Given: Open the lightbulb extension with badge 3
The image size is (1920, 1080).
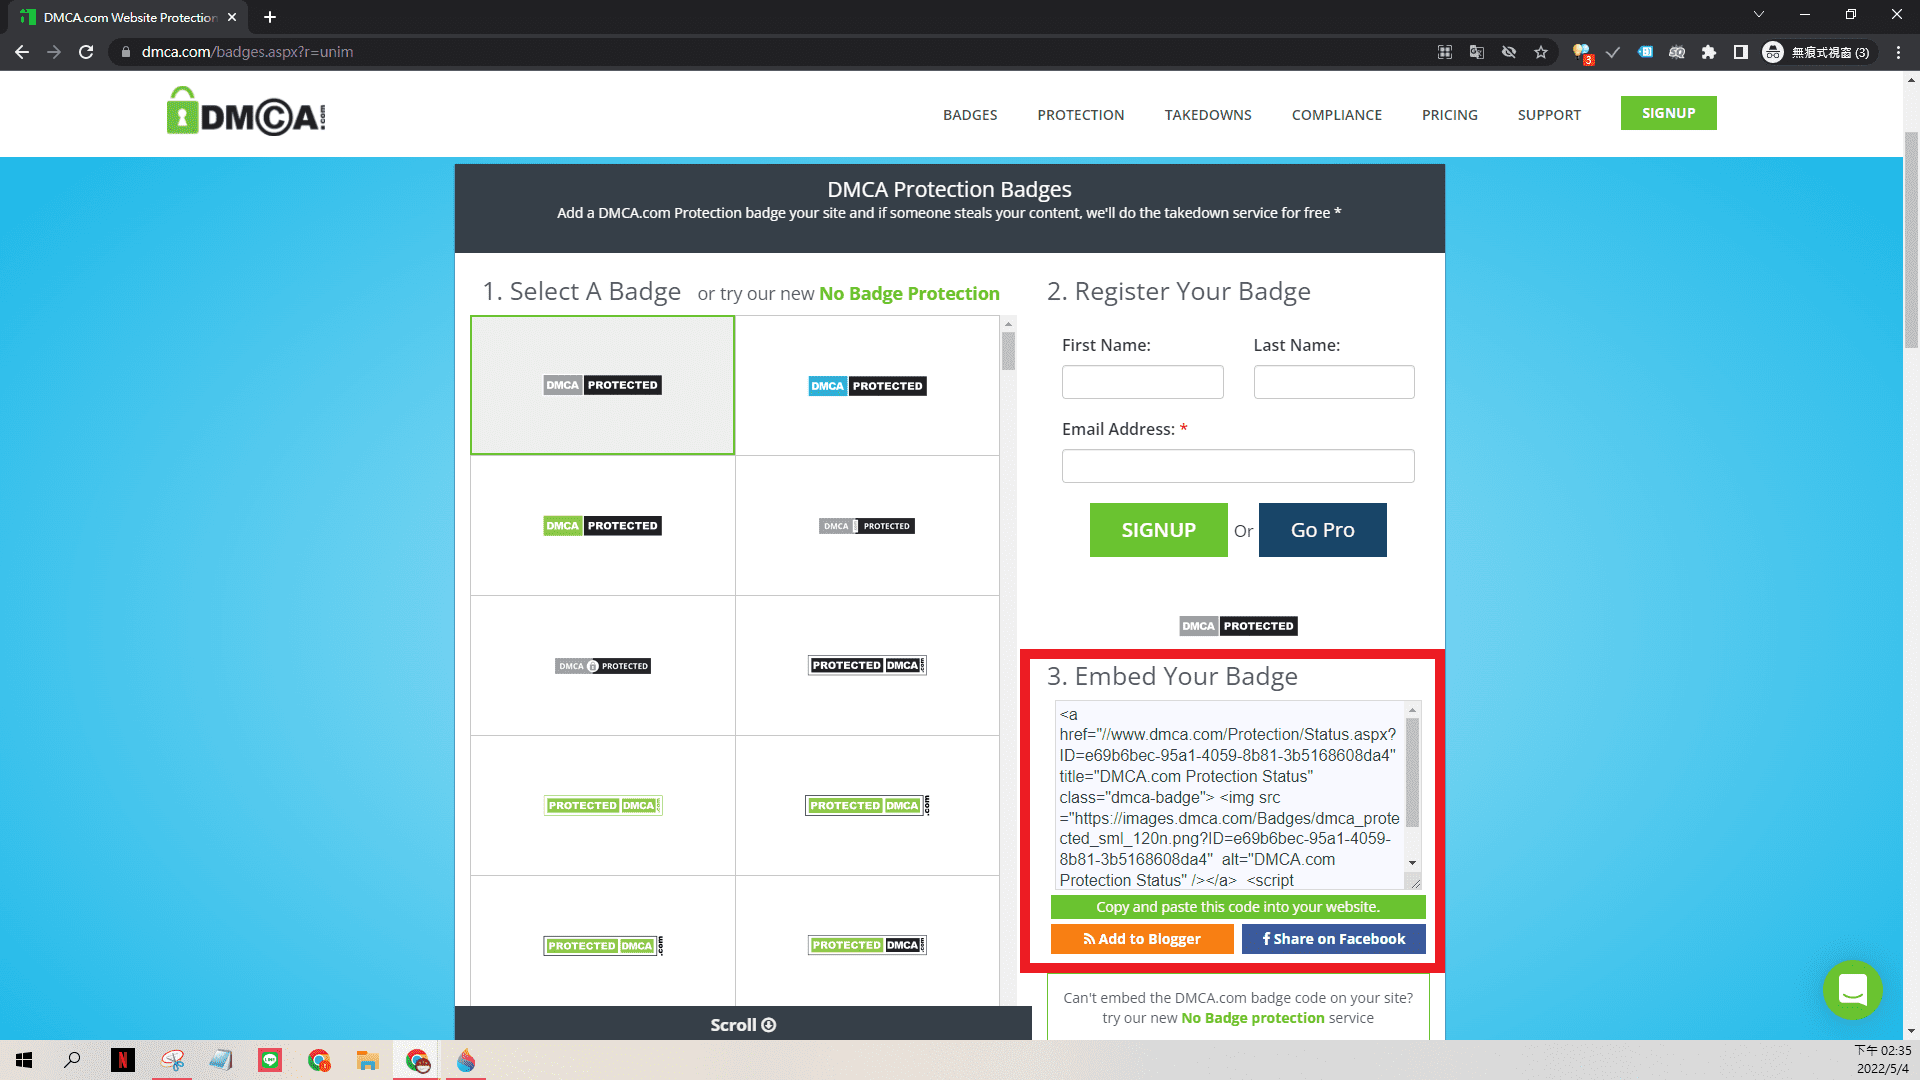Looking at the screenshot, I should pyautogui.click(x=1582, y=53).
